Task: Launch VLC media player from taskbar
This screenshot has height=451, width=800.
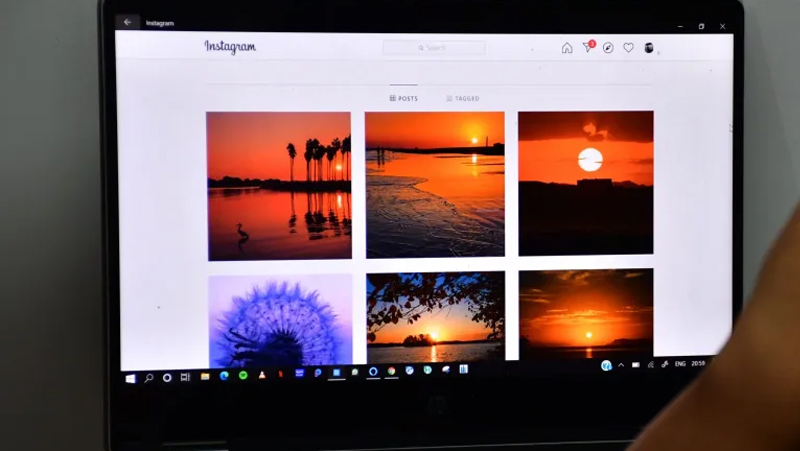Action: click(262, 375)
